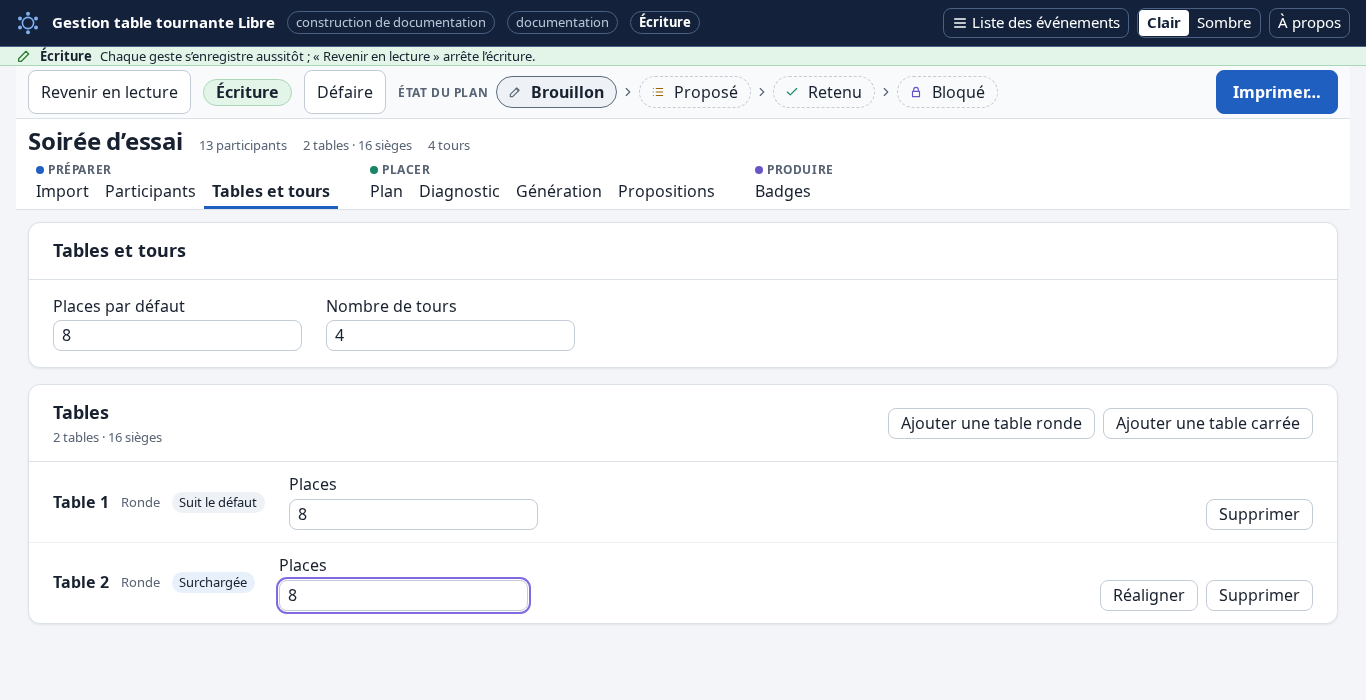Set plan state to Retenu

tap(824, 92)
